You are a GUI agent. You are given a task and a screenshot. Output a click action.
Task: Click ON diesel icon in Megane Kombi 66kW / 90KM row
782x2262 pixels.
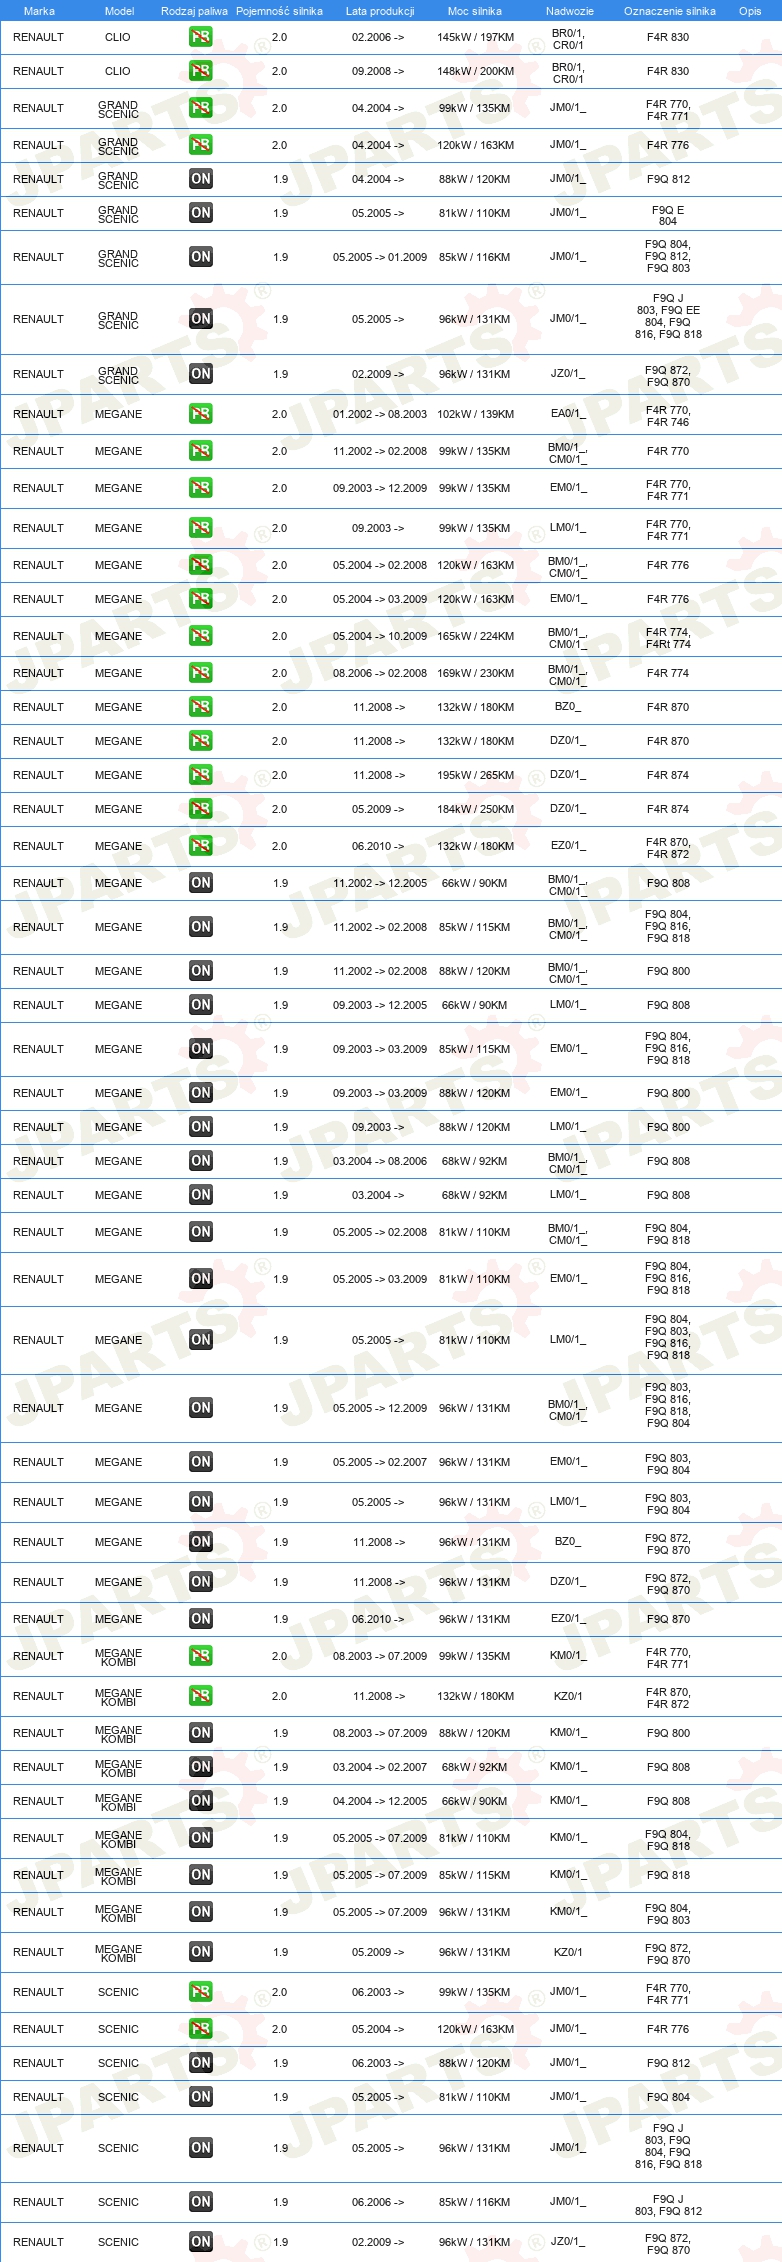pos(200,1801)
